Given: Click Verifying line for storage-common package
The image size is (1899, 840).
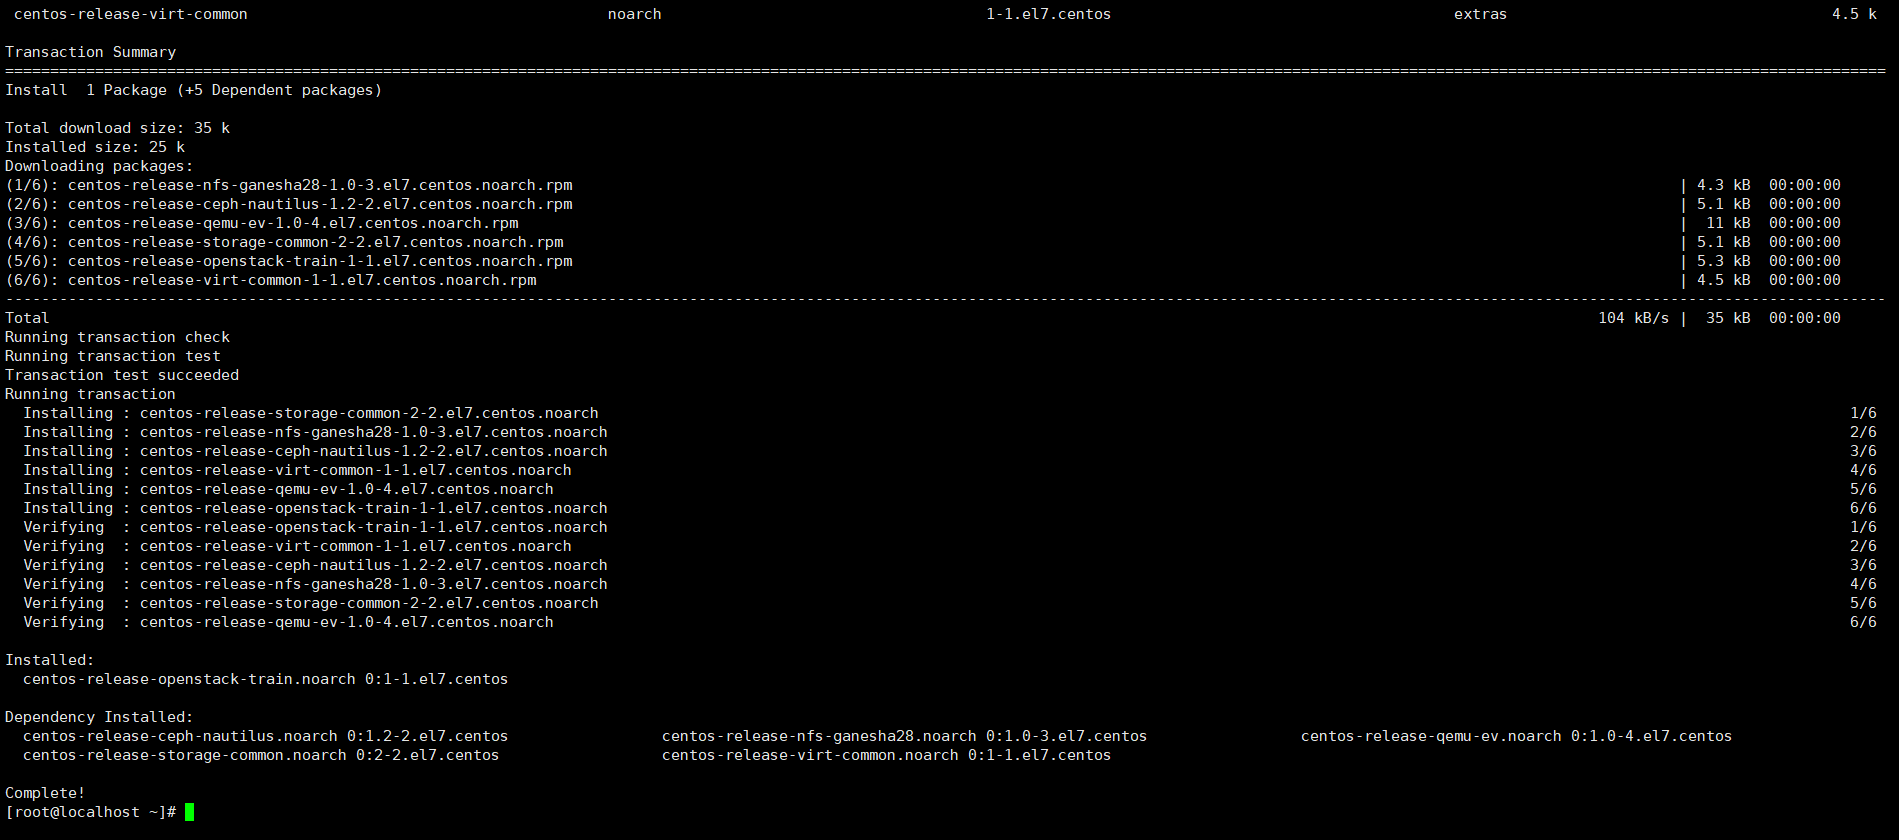Looking at the screenshot, I should pos(311,603).
